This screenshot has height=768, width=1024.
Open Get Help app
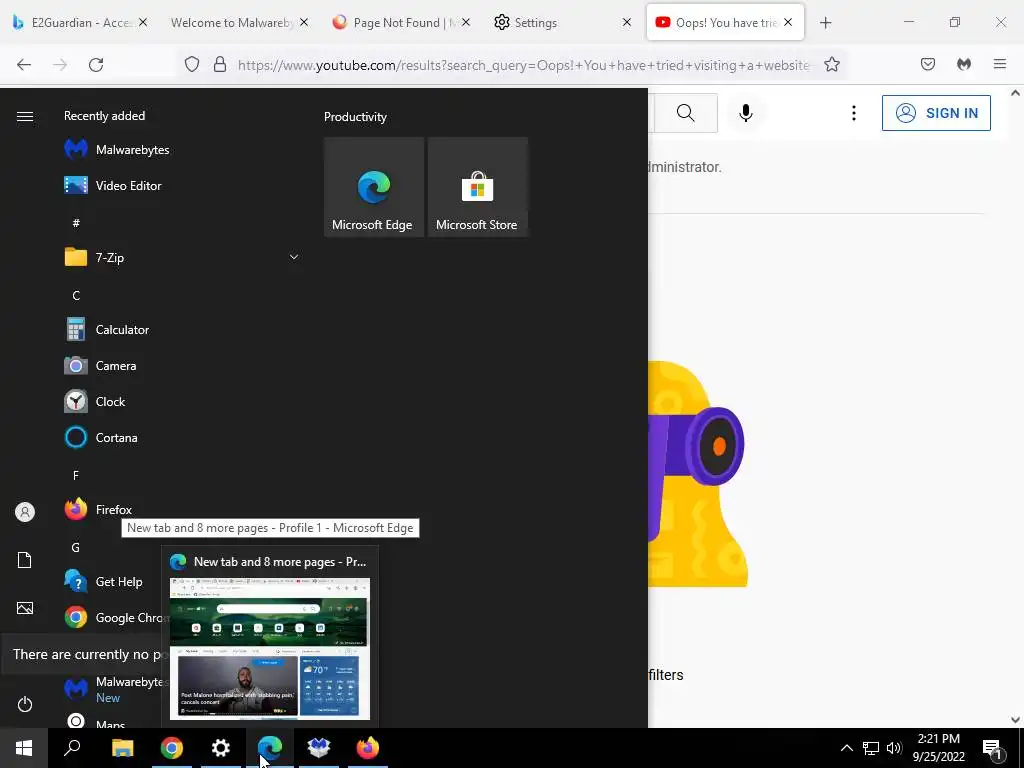104,581
